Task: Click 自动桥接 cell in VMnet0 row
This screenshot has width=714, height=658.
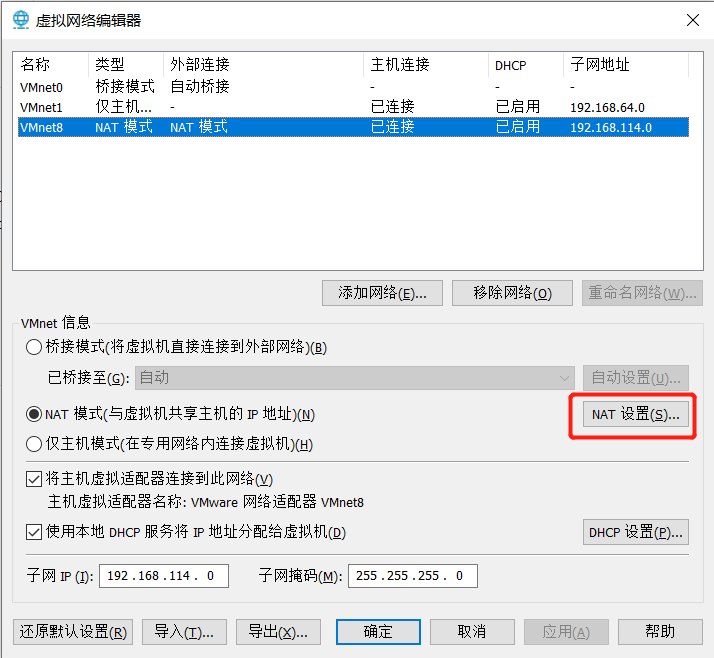Action: click(x=200, y=87)
